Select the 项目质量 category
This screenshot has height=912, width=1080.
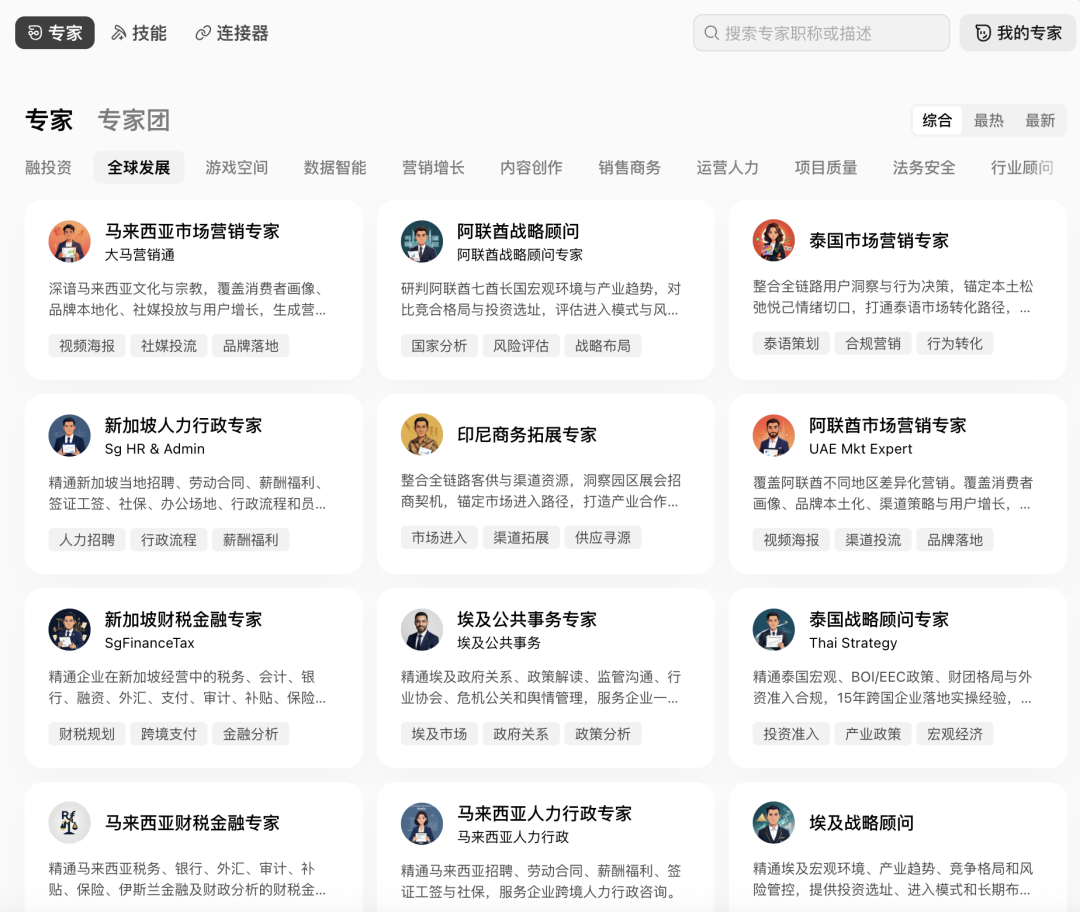tap(826, 167)
